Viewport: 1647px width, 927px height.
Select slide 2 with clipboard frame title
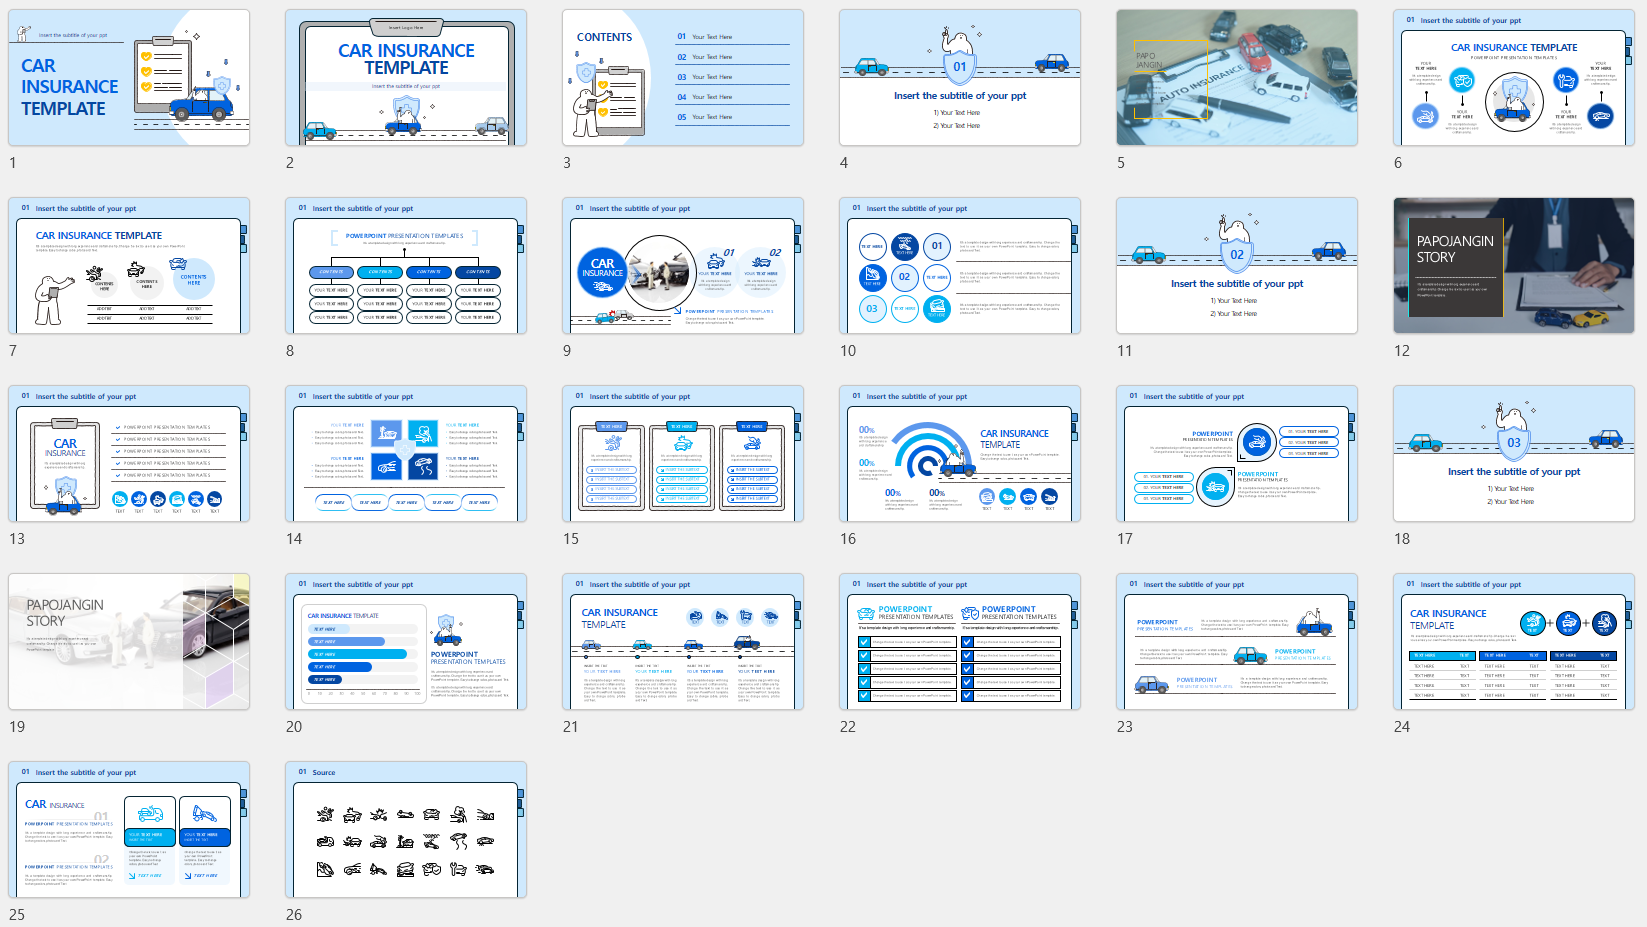(x=406, y=78)
